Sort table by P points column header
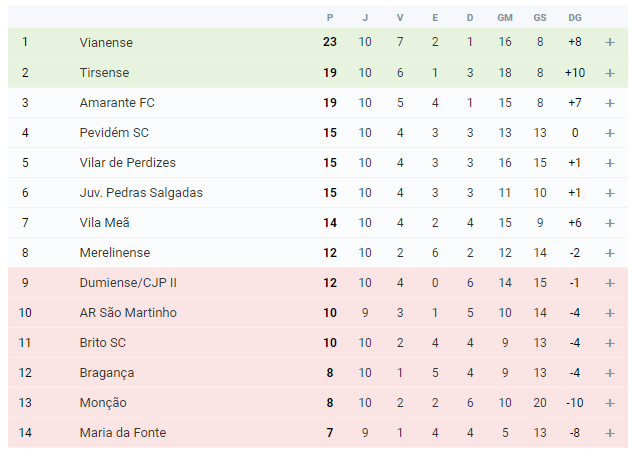 click(x=330, y=18)
